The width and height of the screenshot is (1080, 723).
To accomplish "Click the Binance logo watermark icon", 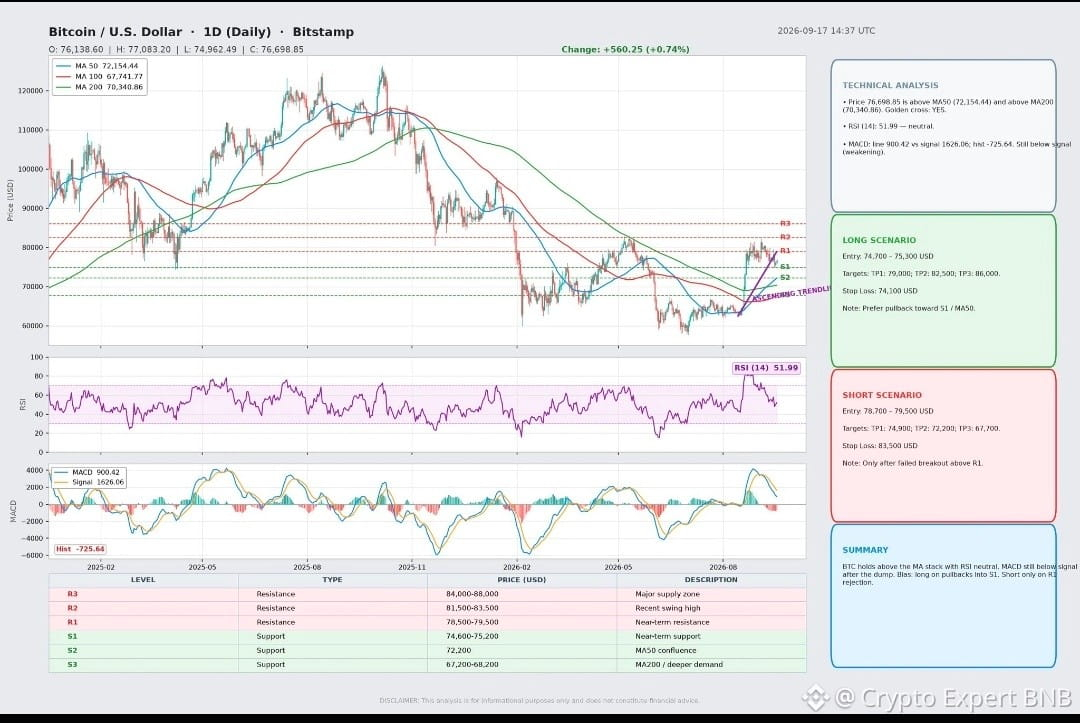I will click(x=816, y=698).
